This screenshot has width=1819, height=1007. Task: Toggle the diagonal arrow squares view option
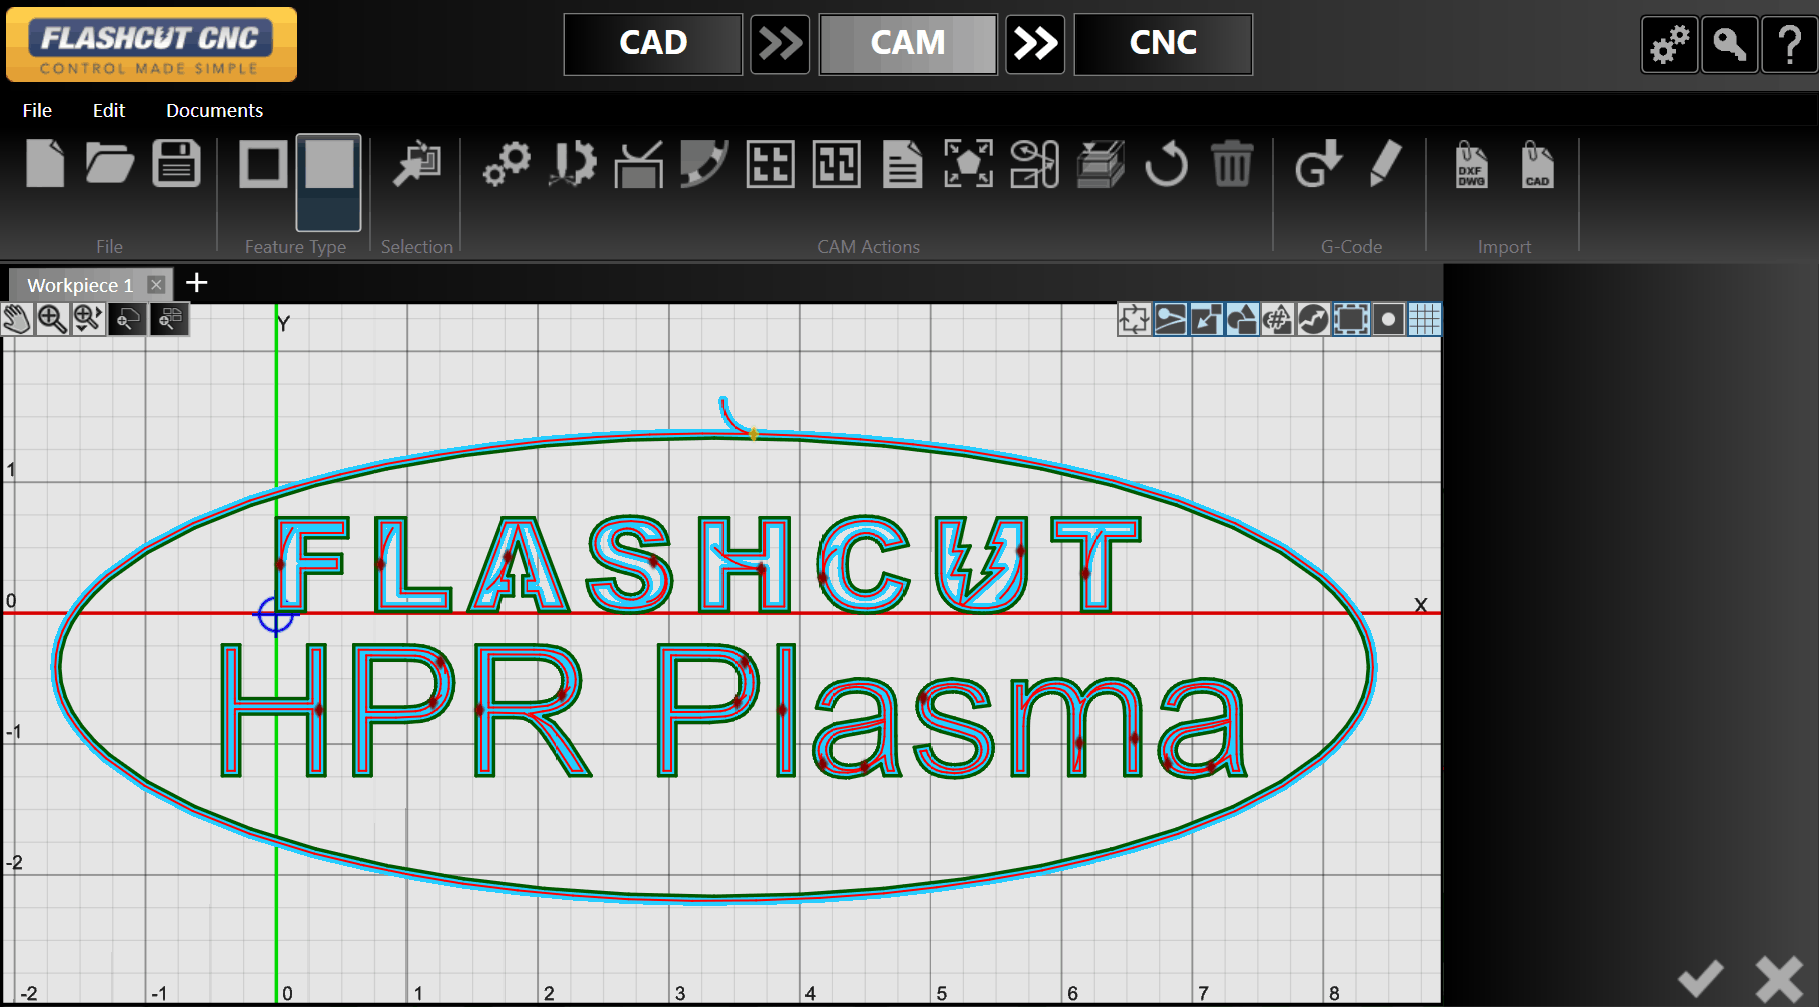[x=1206, y=320]
